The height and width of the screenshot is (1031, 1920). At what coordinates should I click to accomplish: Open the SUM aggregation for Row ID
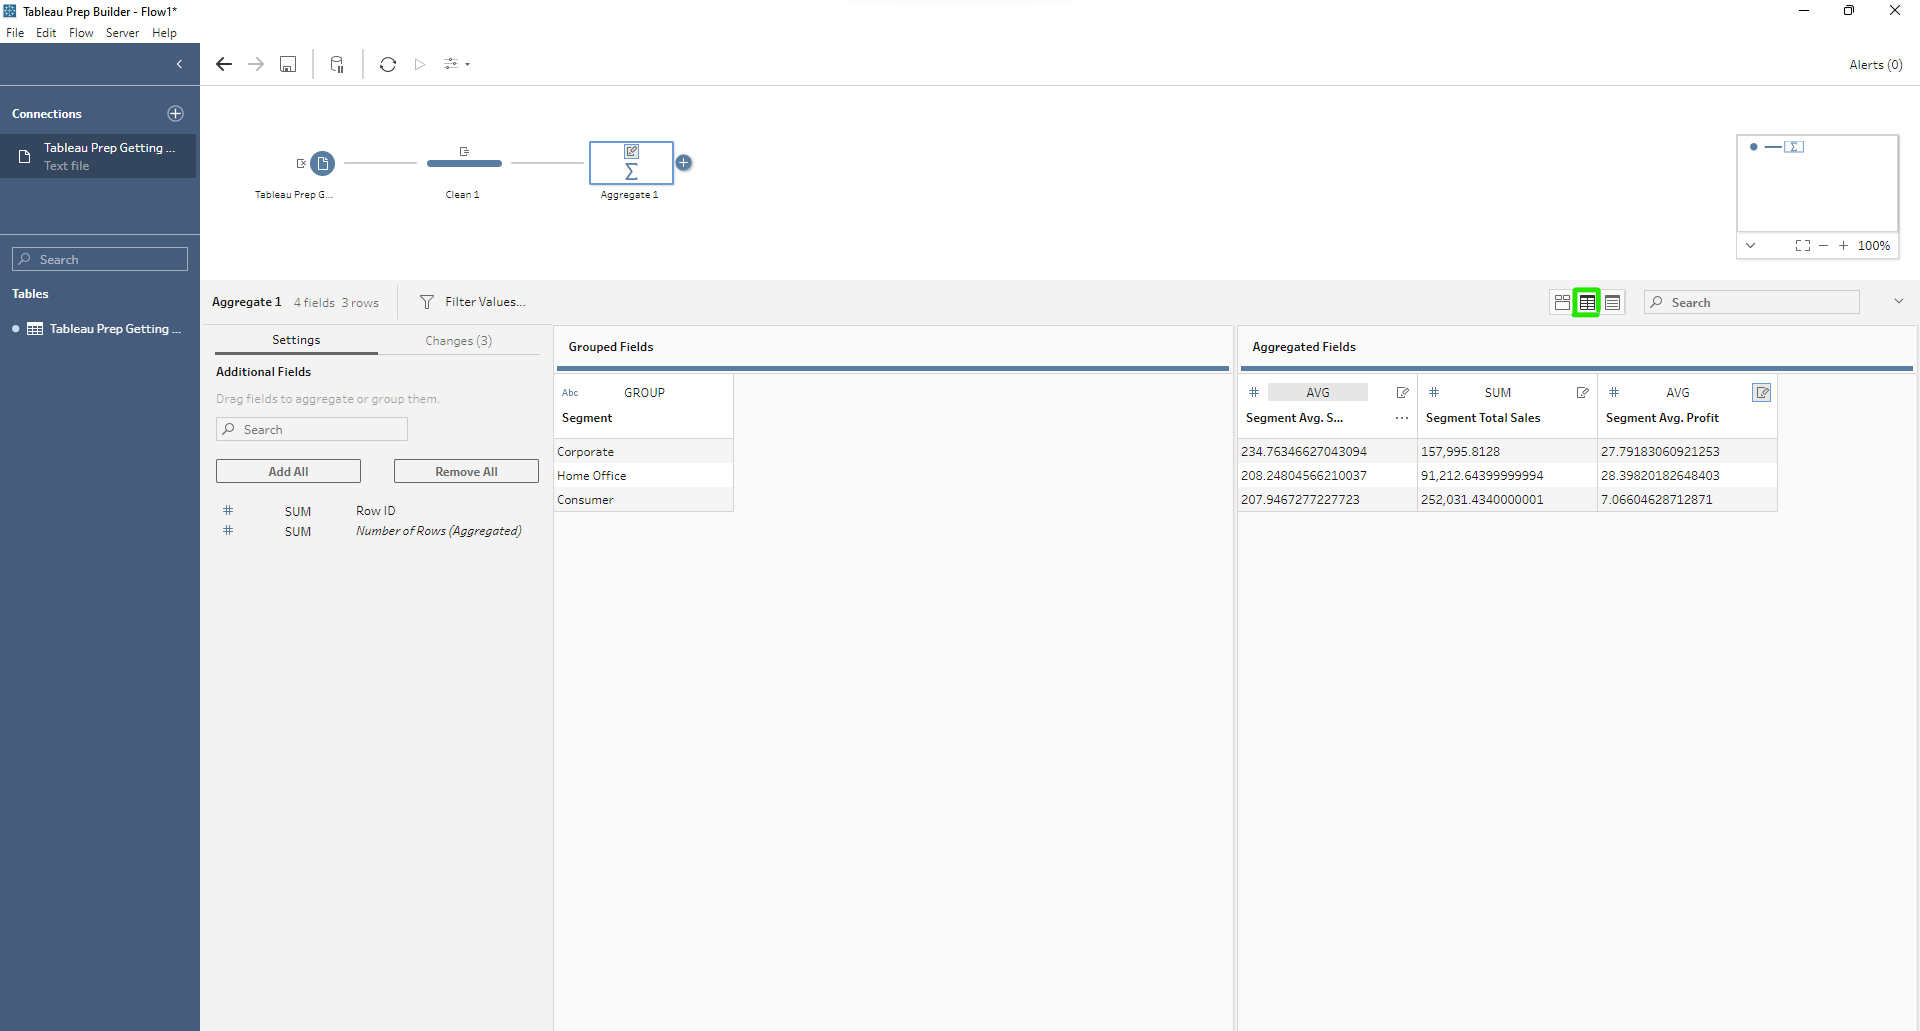(x=298, y=511)
